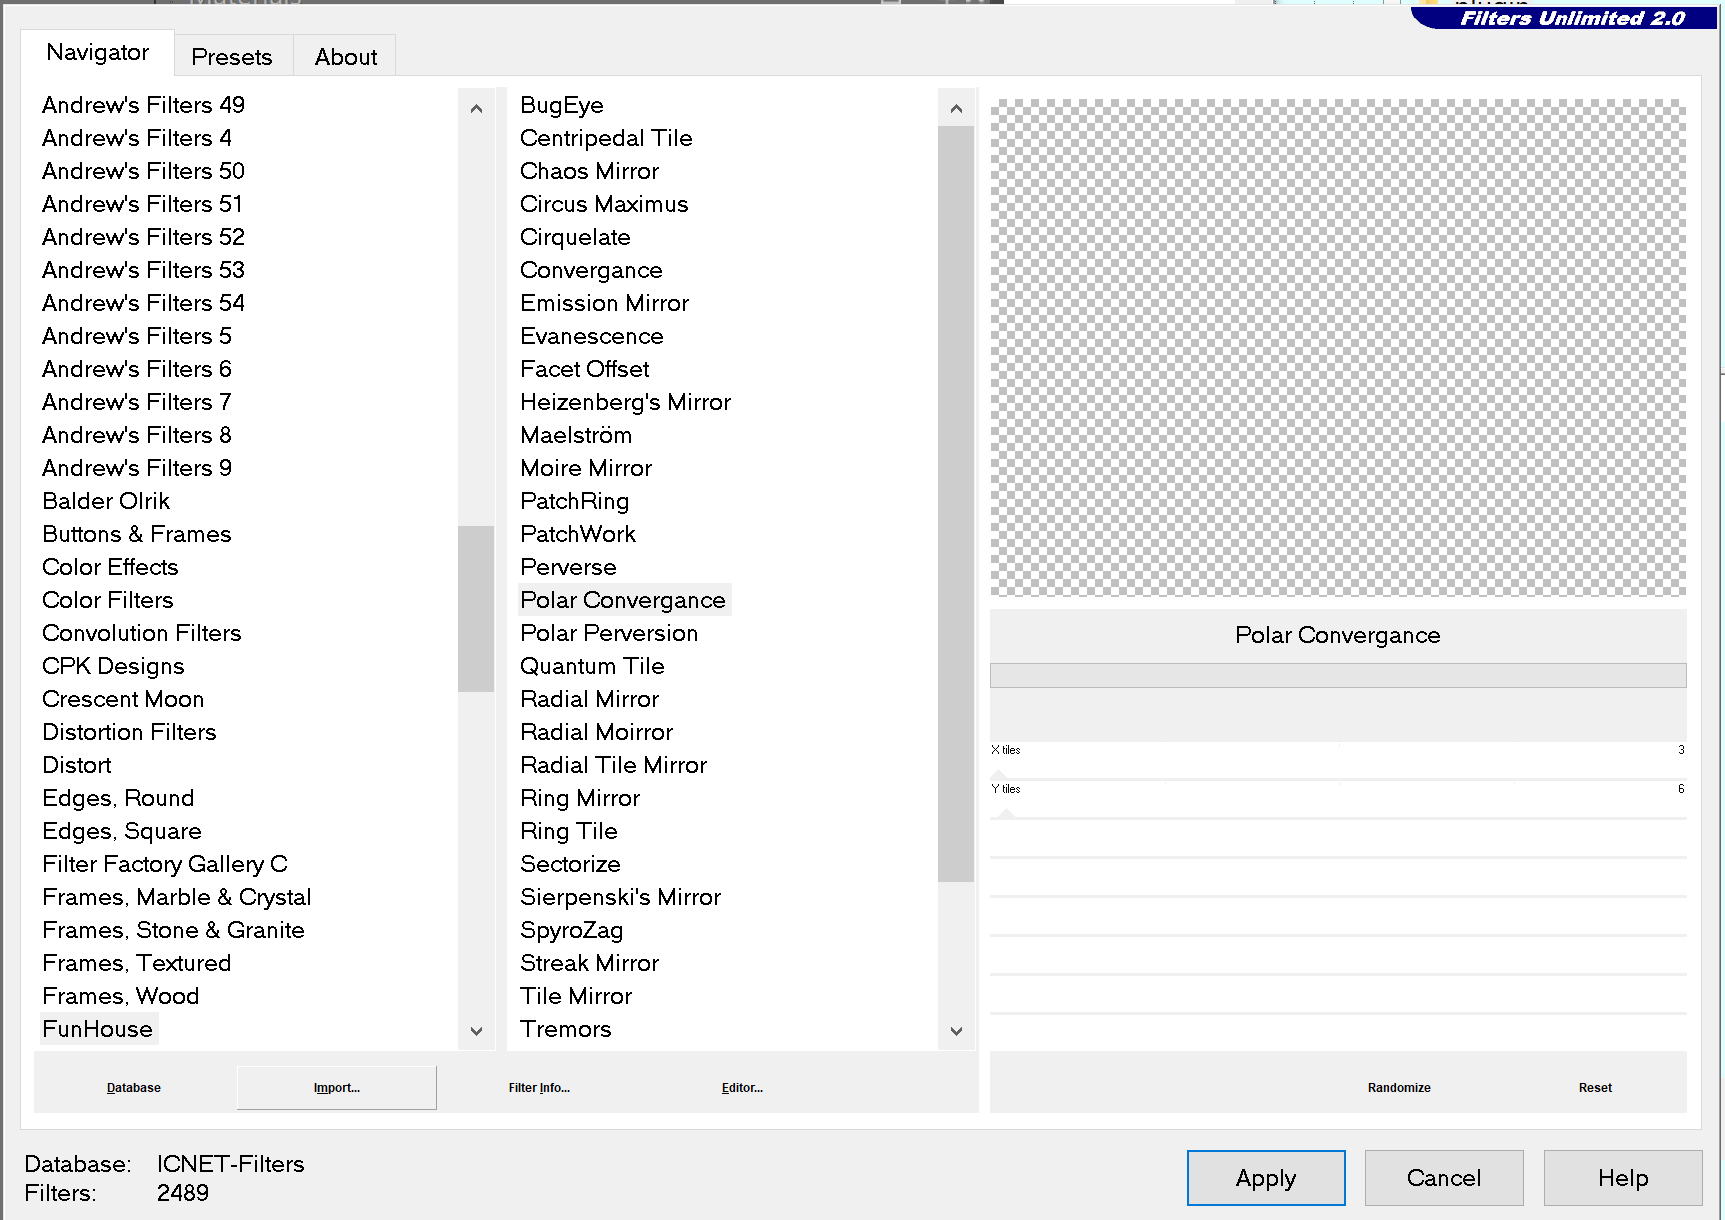Choose the Distortion Filters category
This screenshot has width=1725, height=1220.
(129, 732)
